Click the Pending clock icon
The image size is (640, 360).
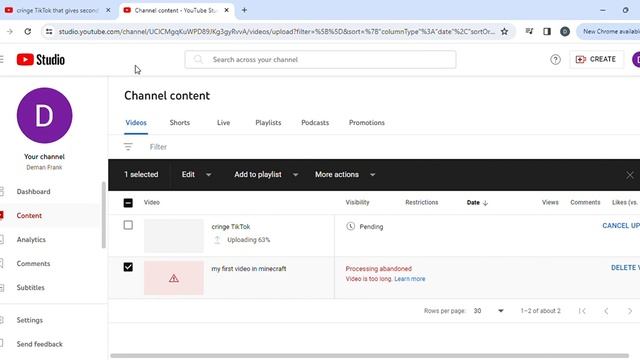tap(350, 226)
